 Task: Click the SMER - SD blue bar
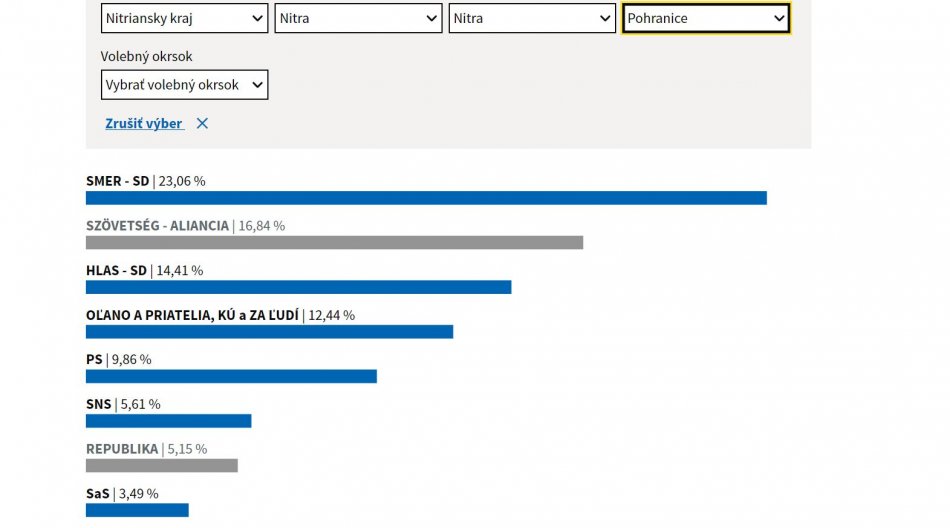[x=426, y=198]
